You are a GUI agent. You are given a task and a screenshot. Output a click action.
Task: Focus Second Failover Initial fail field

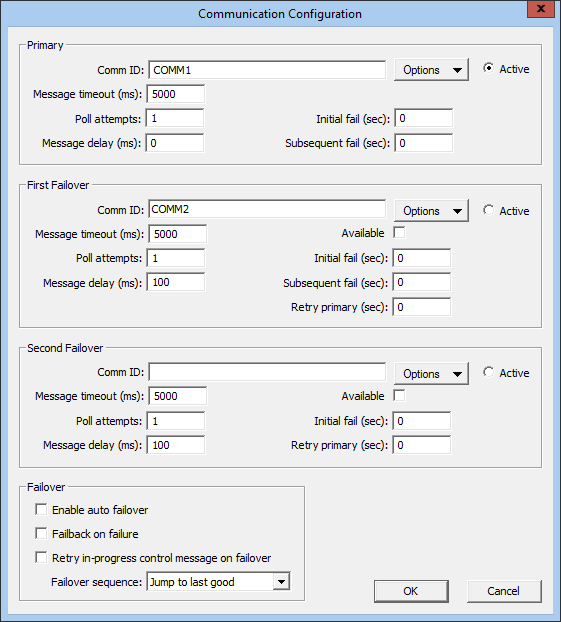click(421, 421)
